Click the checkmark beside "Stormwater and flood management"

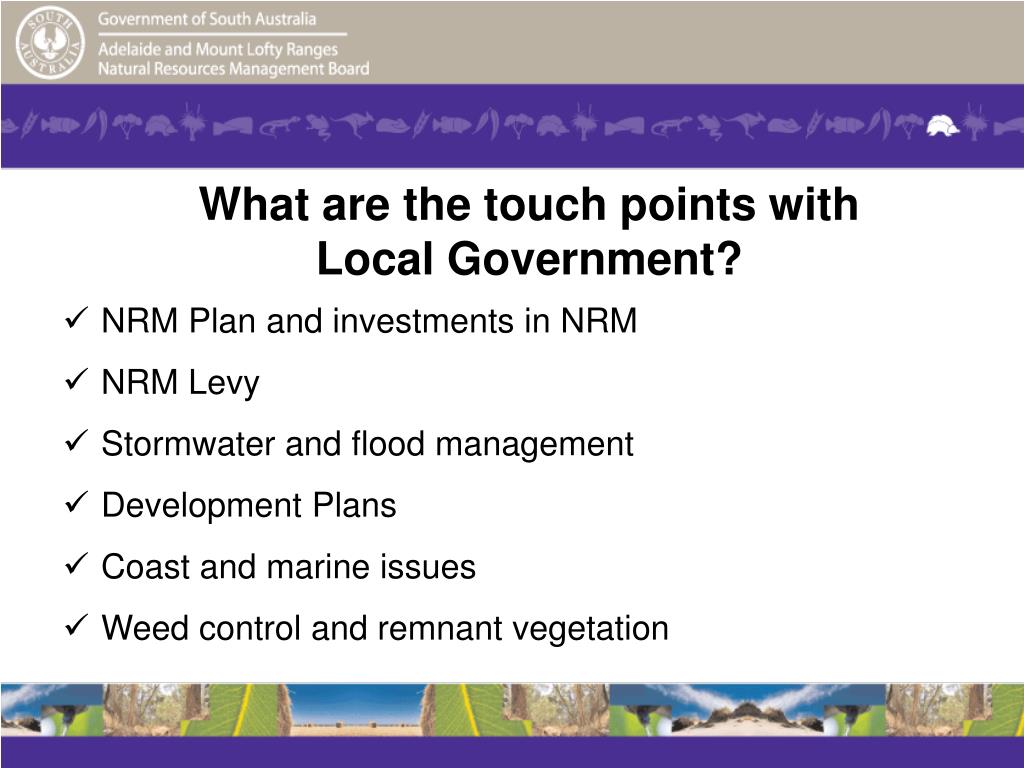[76, 441]
